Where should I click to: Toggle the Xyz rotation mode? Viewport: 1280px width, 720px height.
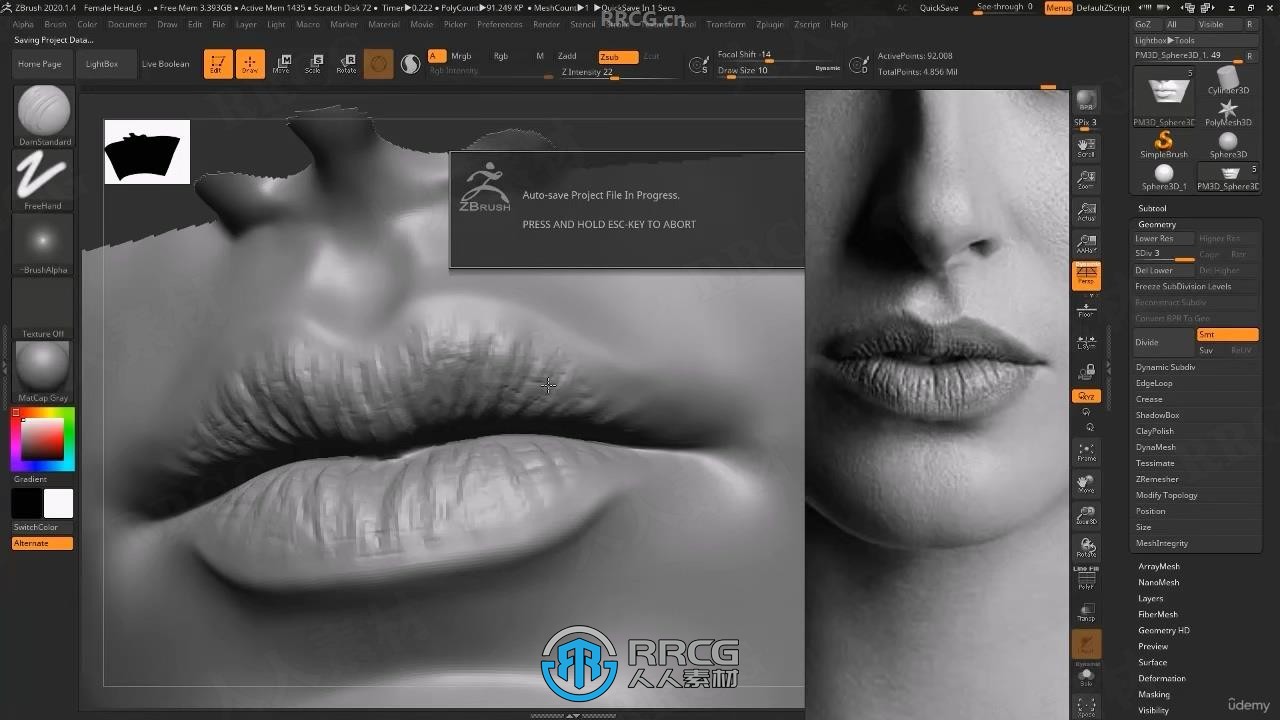pyautogui.click(x=1086, y=396)
